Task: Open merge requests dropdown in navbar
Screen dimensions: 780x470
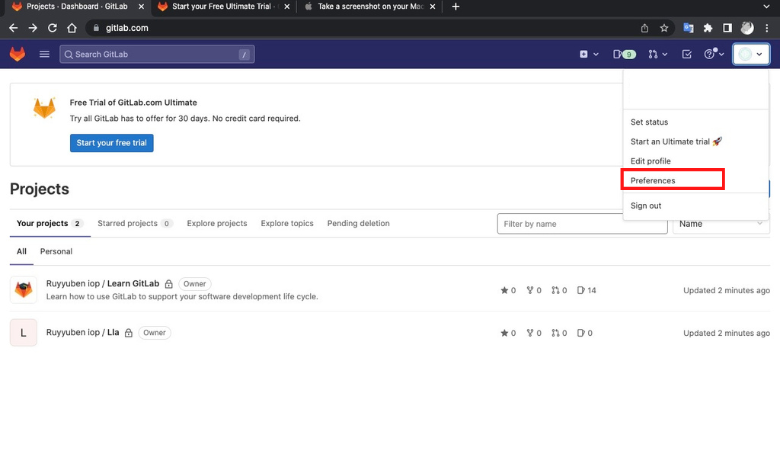Action: coord(657,54)
